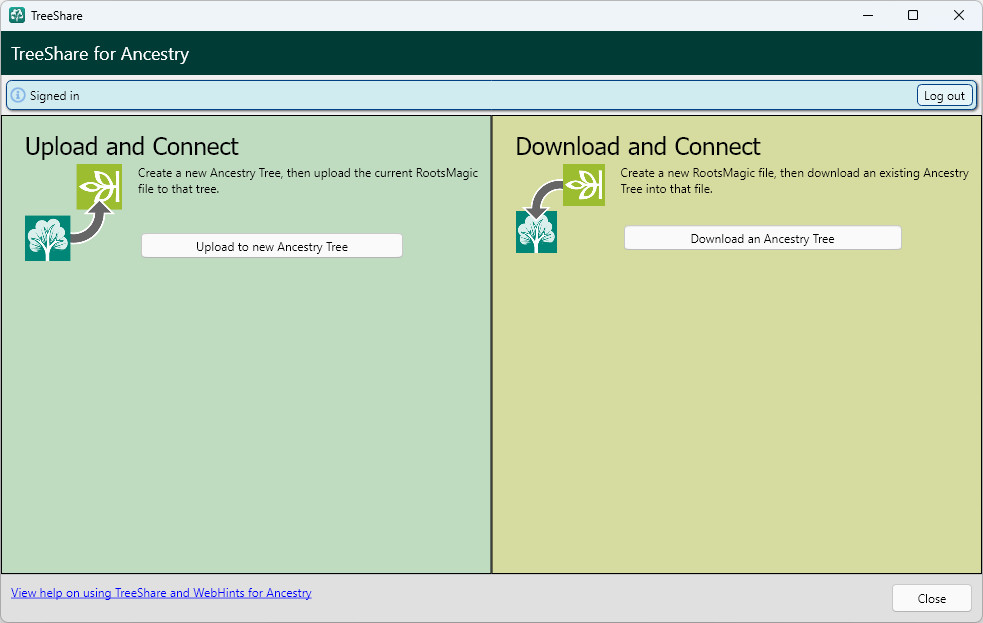
Task: Log out of the Ancestry account
Action: coord(945,95)
